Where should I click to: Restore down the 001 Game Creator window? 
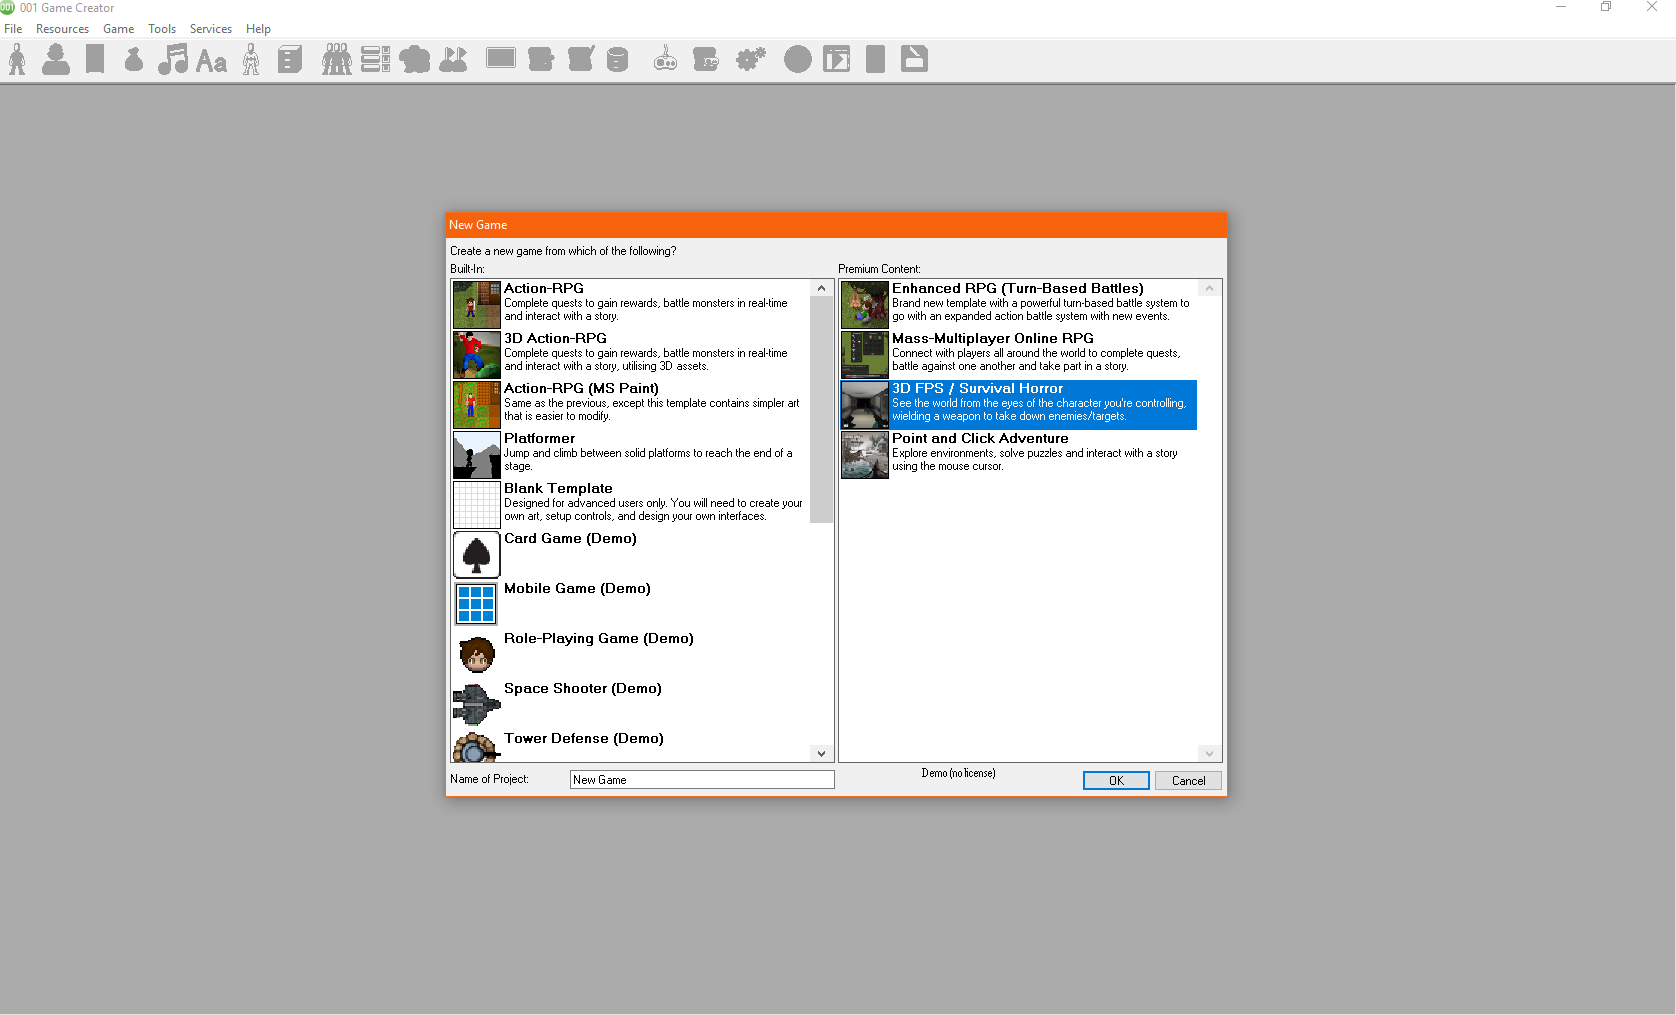(1606, 7)
